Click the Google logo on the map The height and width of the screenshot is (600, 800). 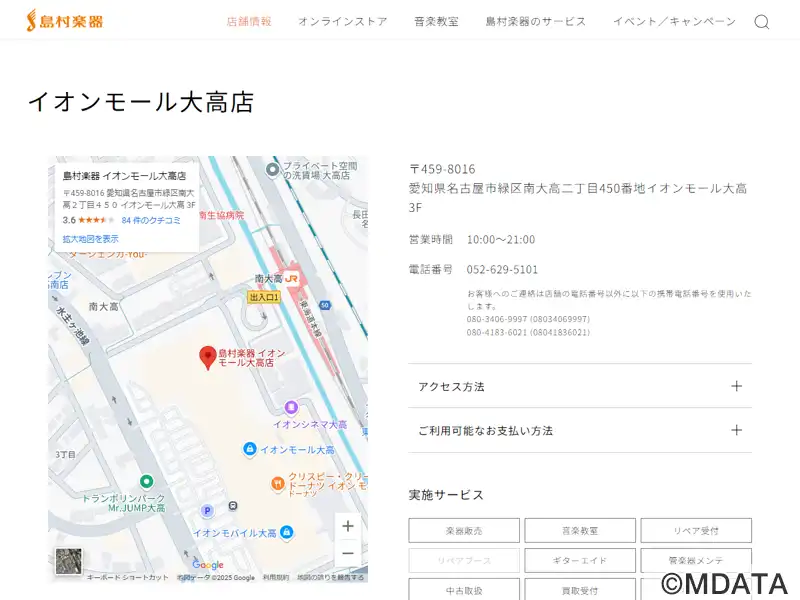pos(208,564)
